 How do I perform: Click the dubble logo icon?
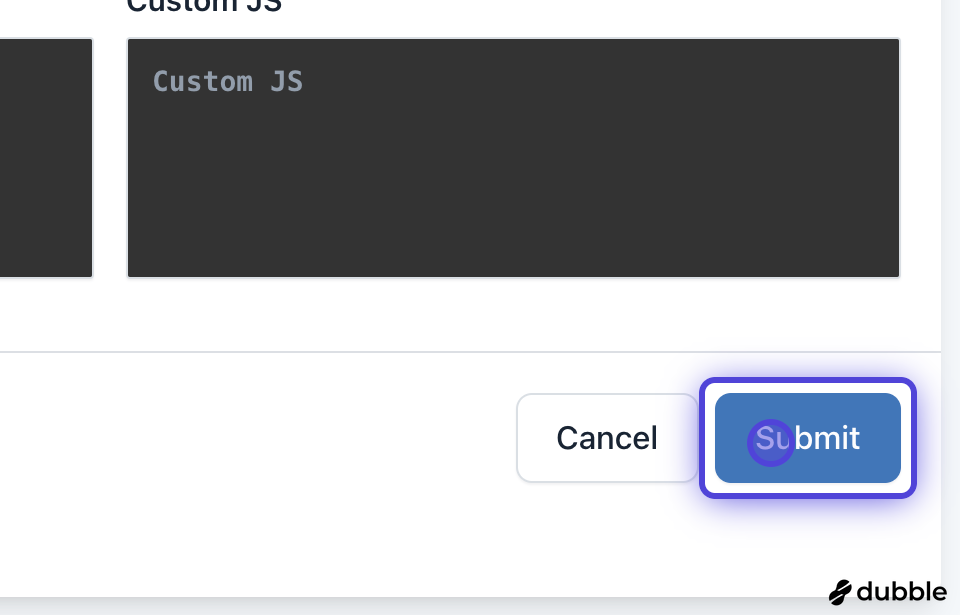[x=840, y=592]
